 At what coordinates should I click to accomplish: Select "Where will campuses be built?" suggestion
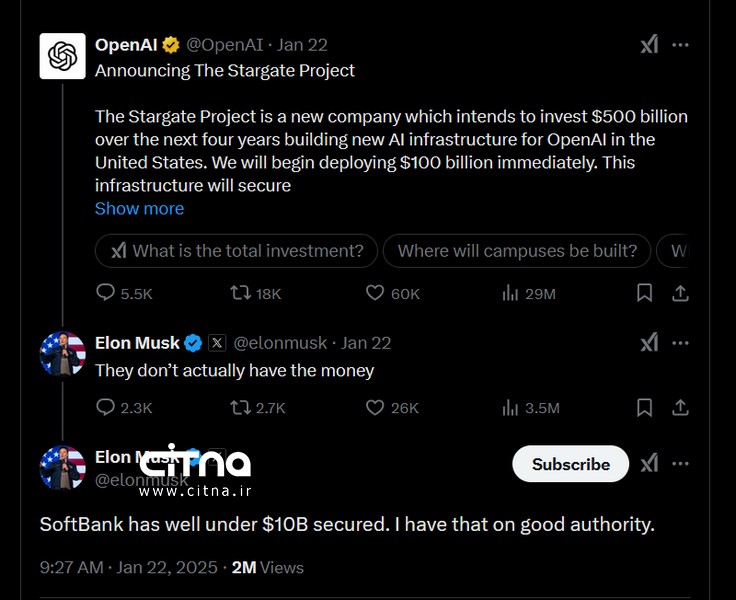[517, 251]
